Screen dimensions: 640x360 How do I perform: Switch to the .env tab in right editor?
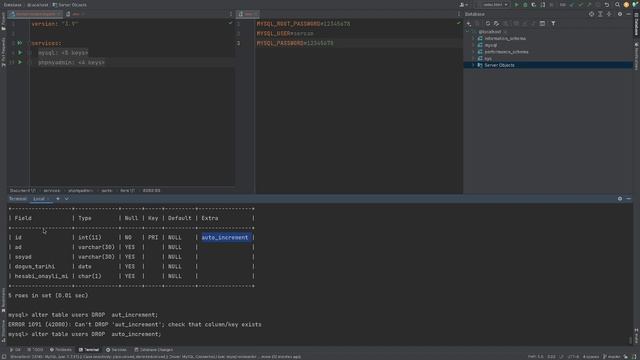click(248, 14)
